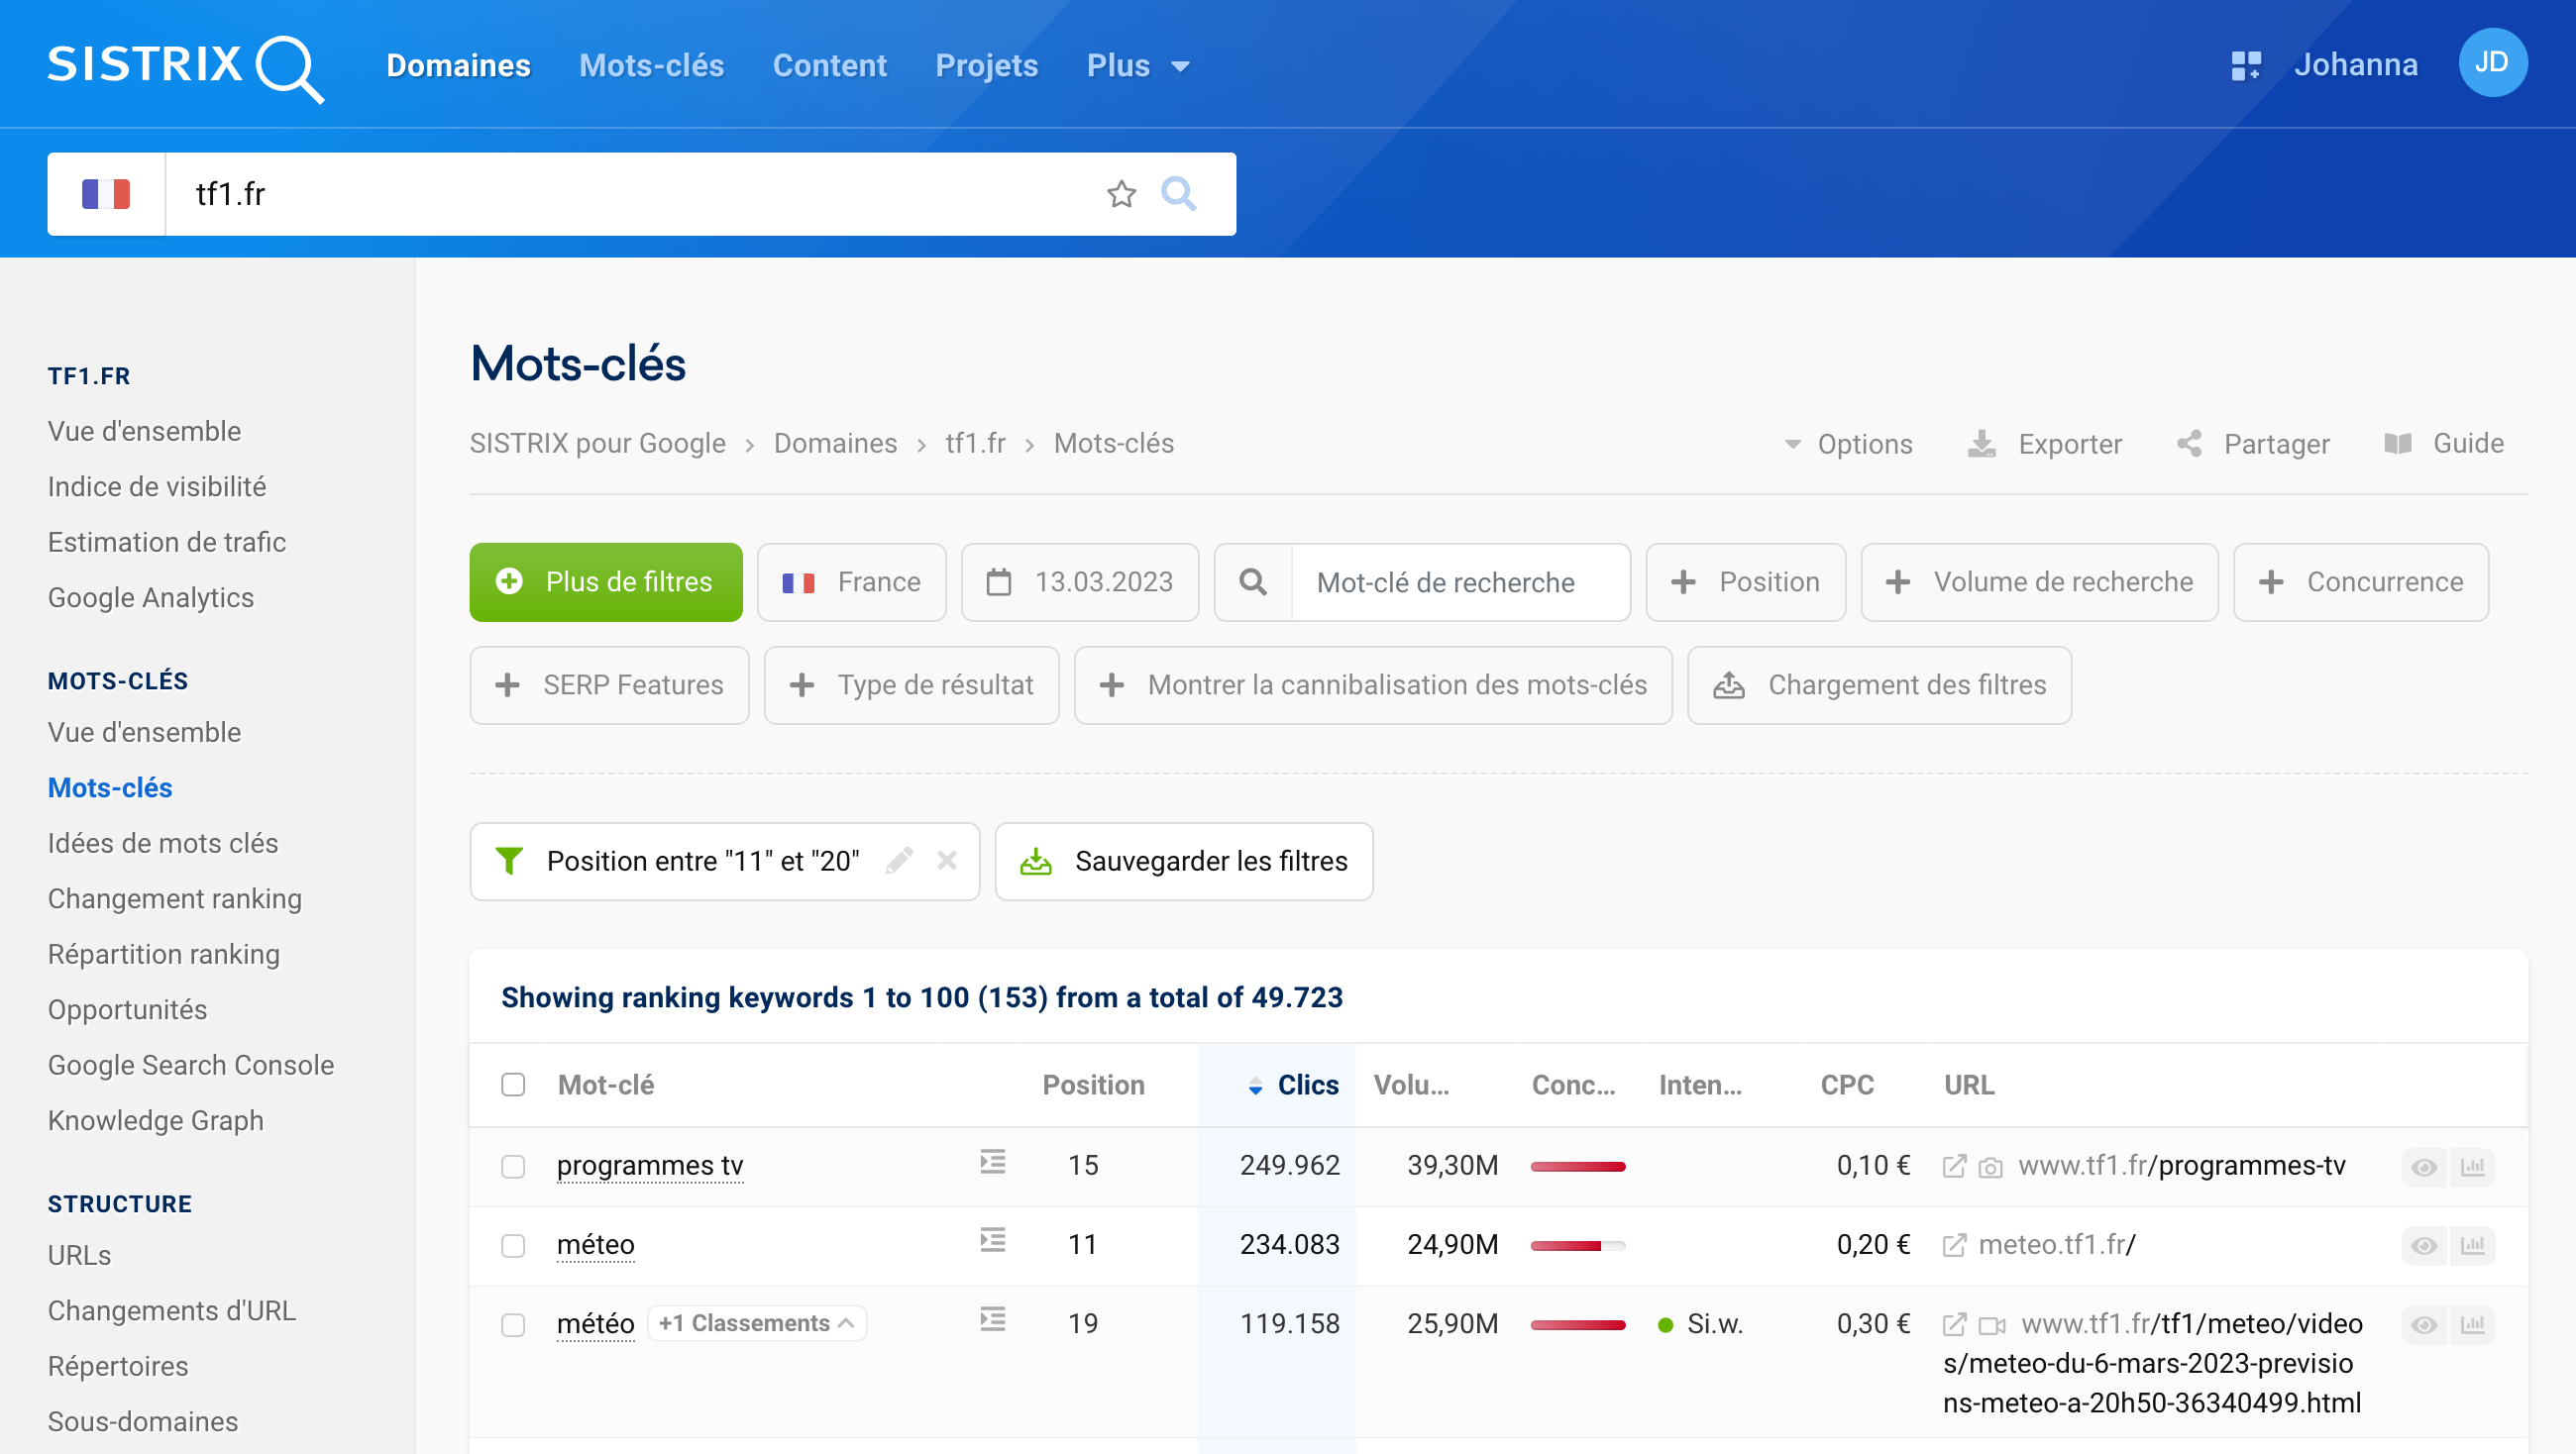Sort the table by the Clics column
Viewport: 2576px width, 1454px height.
coord(1293,1085)
